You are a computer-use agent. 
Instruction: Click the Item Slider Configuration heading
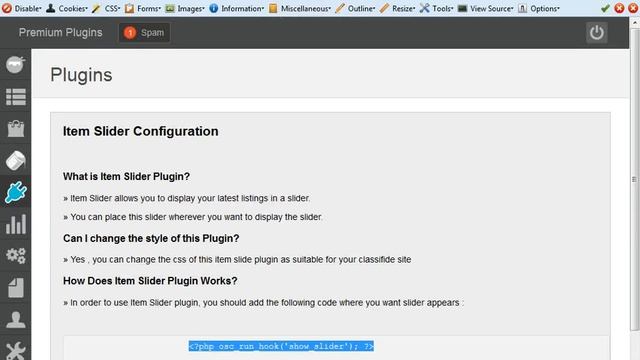(140, 131)
